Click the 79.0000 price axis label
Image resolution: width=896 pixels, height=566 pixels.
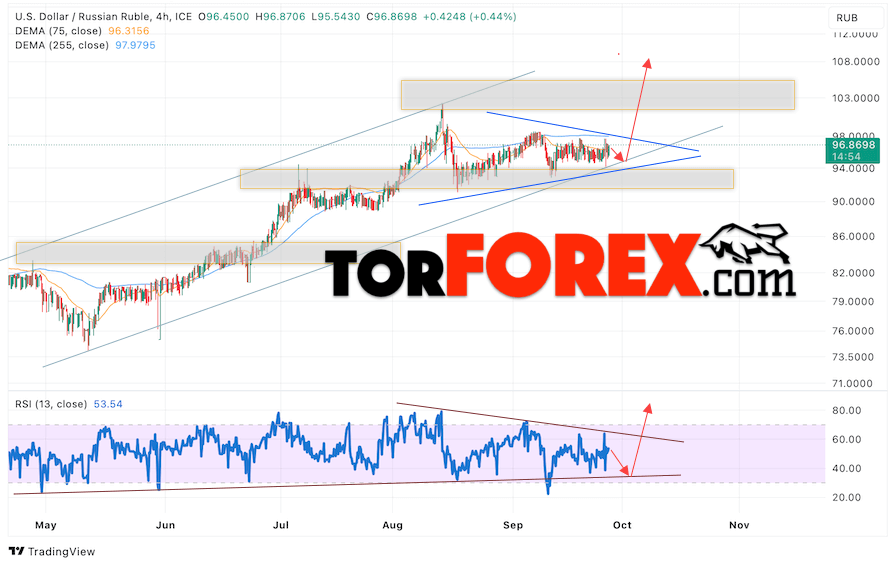coord(853,302)
